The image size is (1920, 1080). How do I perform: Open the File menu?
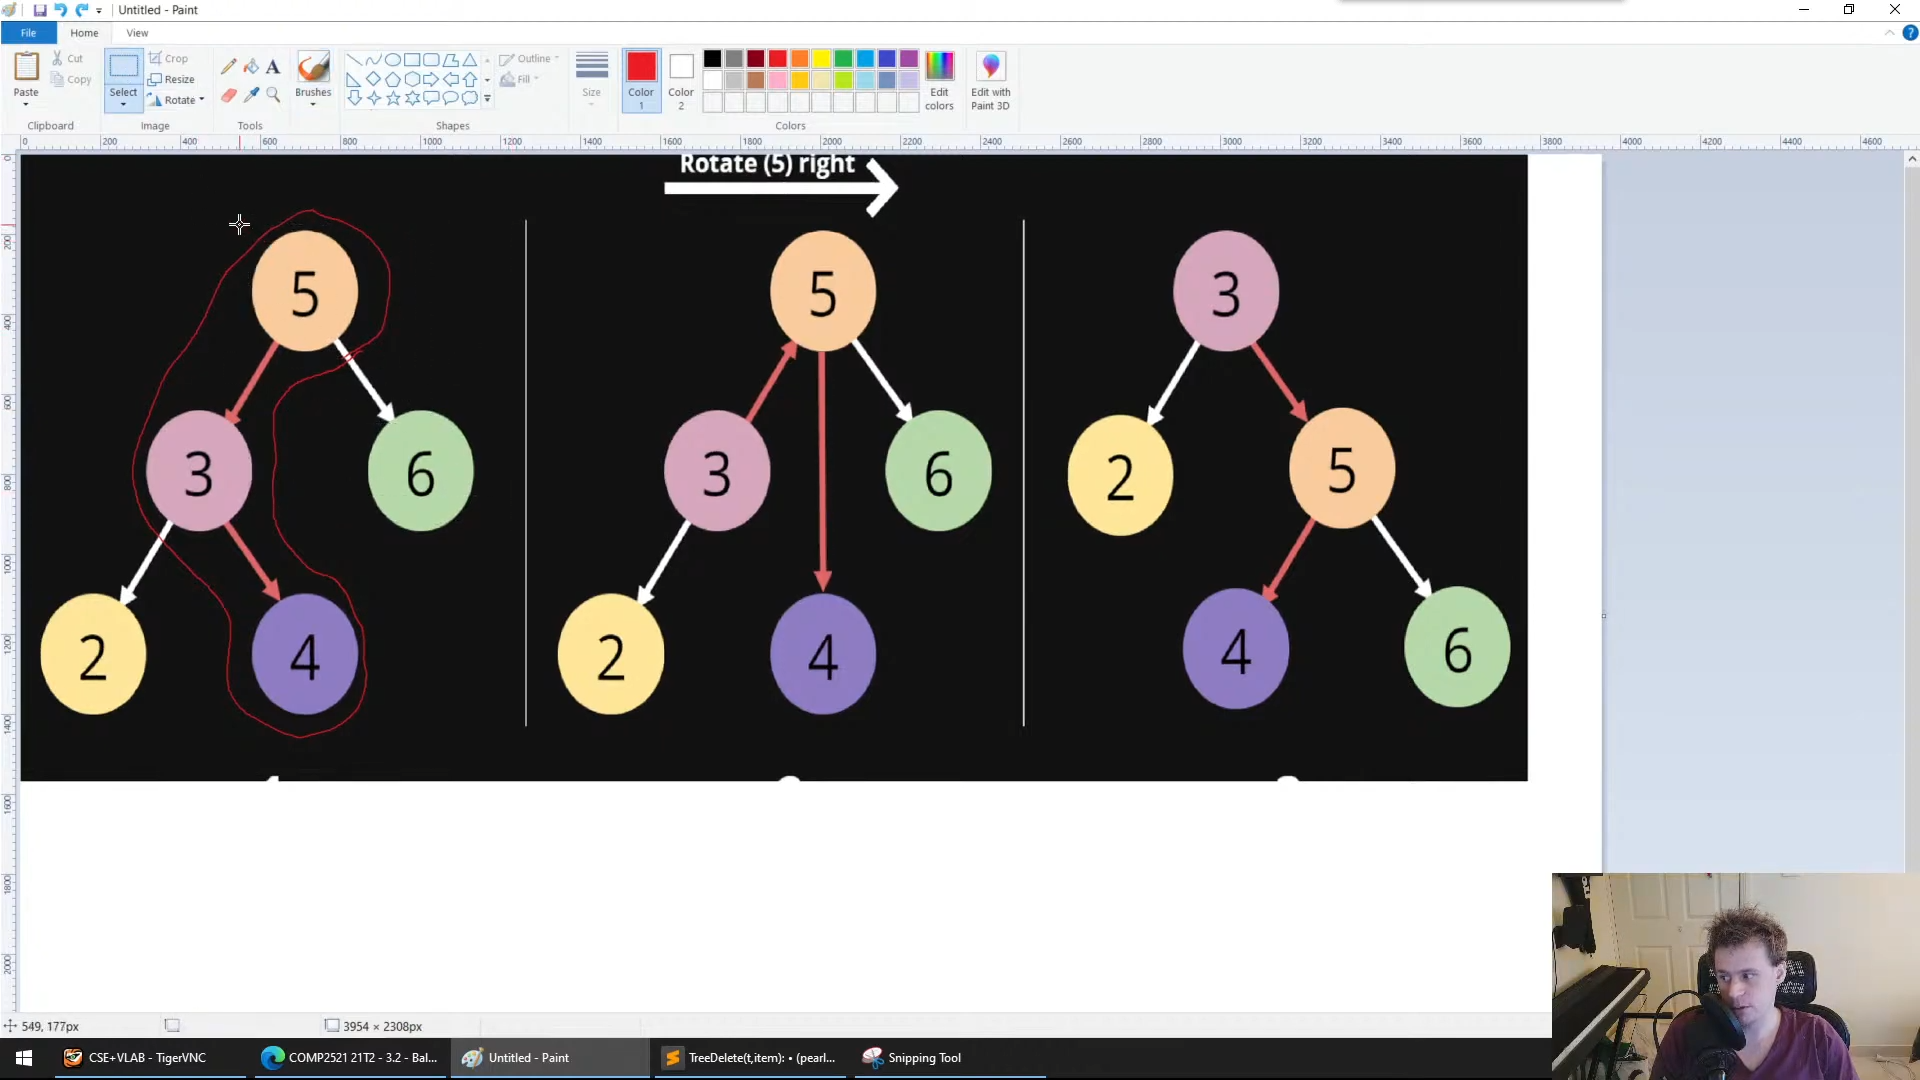tap(28, 33)
